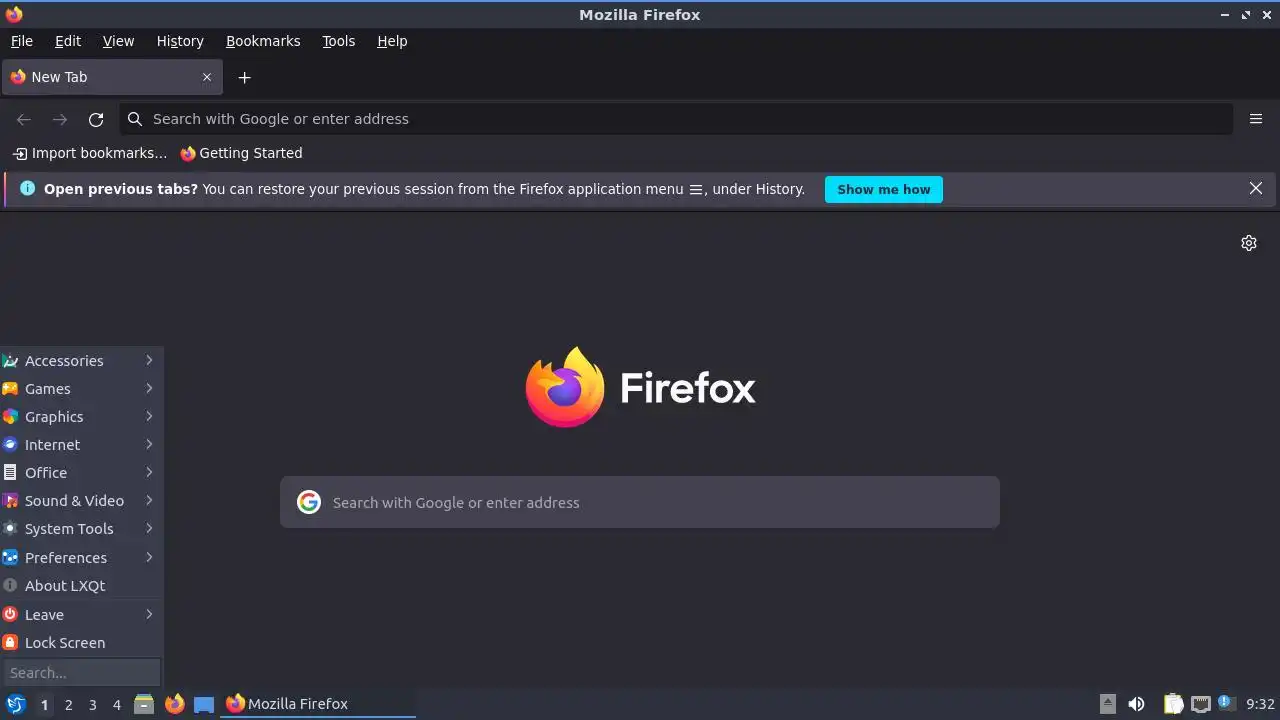This screenshot has height=720, width=1280.
Task: Expand the Leave submenu
Action: (x=81, y=614)
